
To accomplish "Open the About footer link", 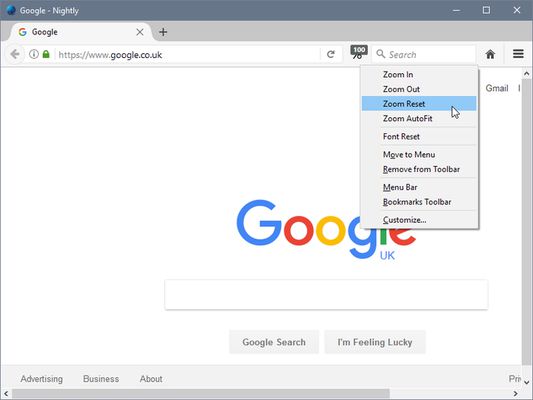I will [x=151, y=379].
